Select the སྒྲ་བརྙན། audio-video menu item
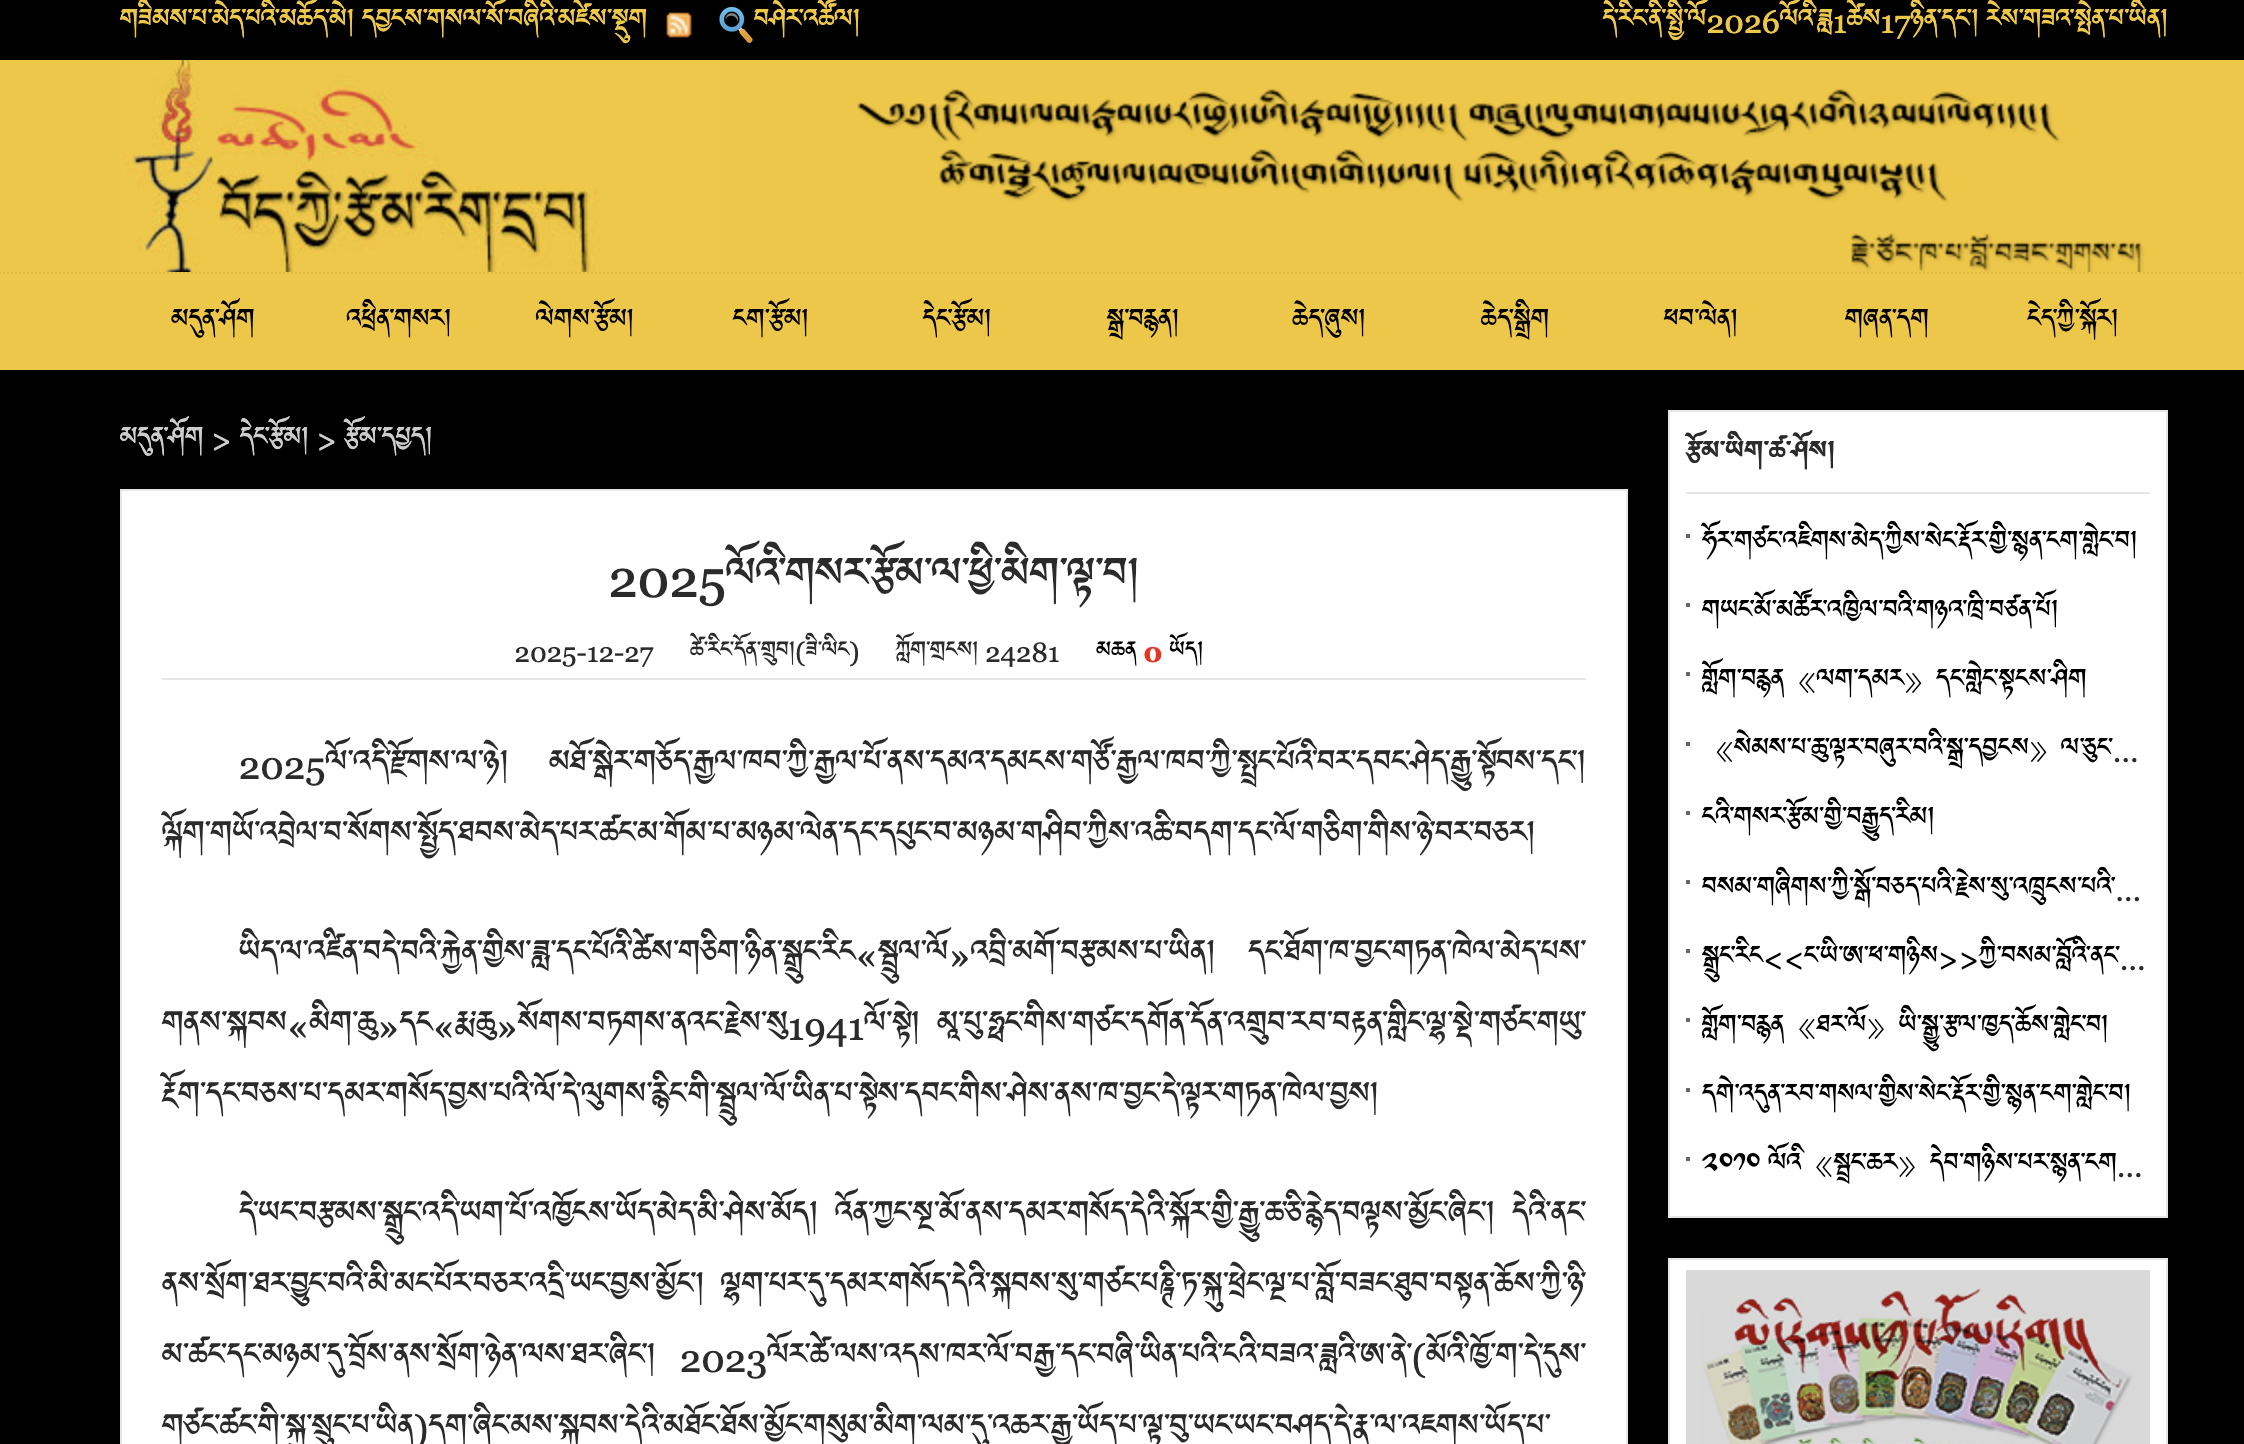Screen dimensions: 2244x1444 tap(1142, 319)
